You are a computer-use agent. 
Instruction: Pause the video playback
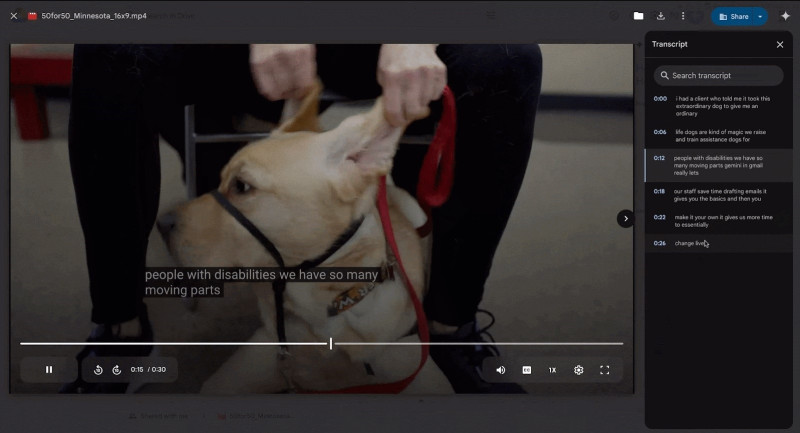[49, 370]
